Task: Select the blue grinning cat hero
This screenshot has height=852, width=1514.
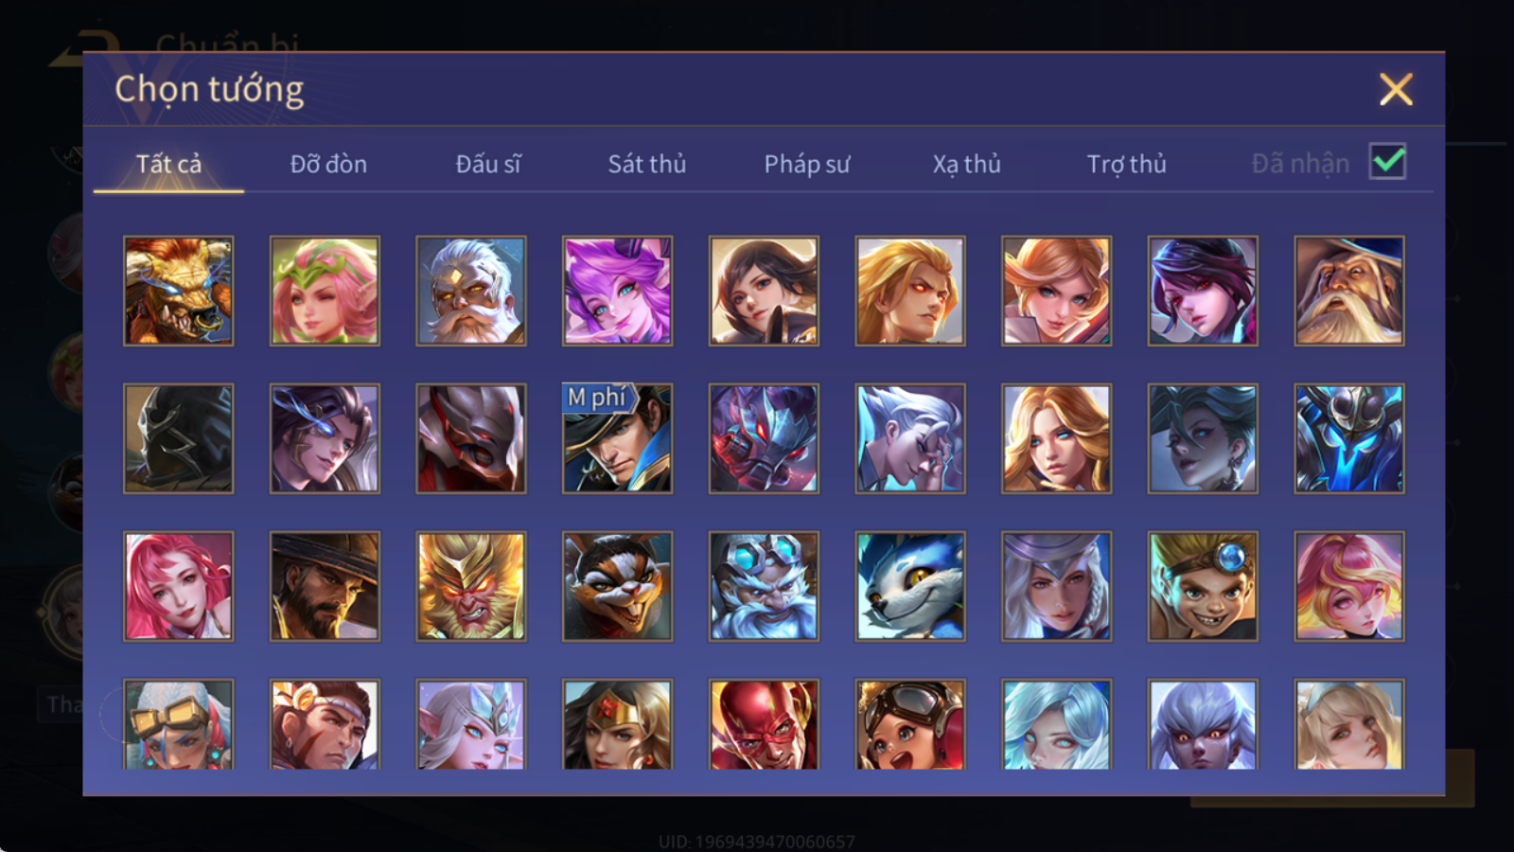Action: [910, 586]
